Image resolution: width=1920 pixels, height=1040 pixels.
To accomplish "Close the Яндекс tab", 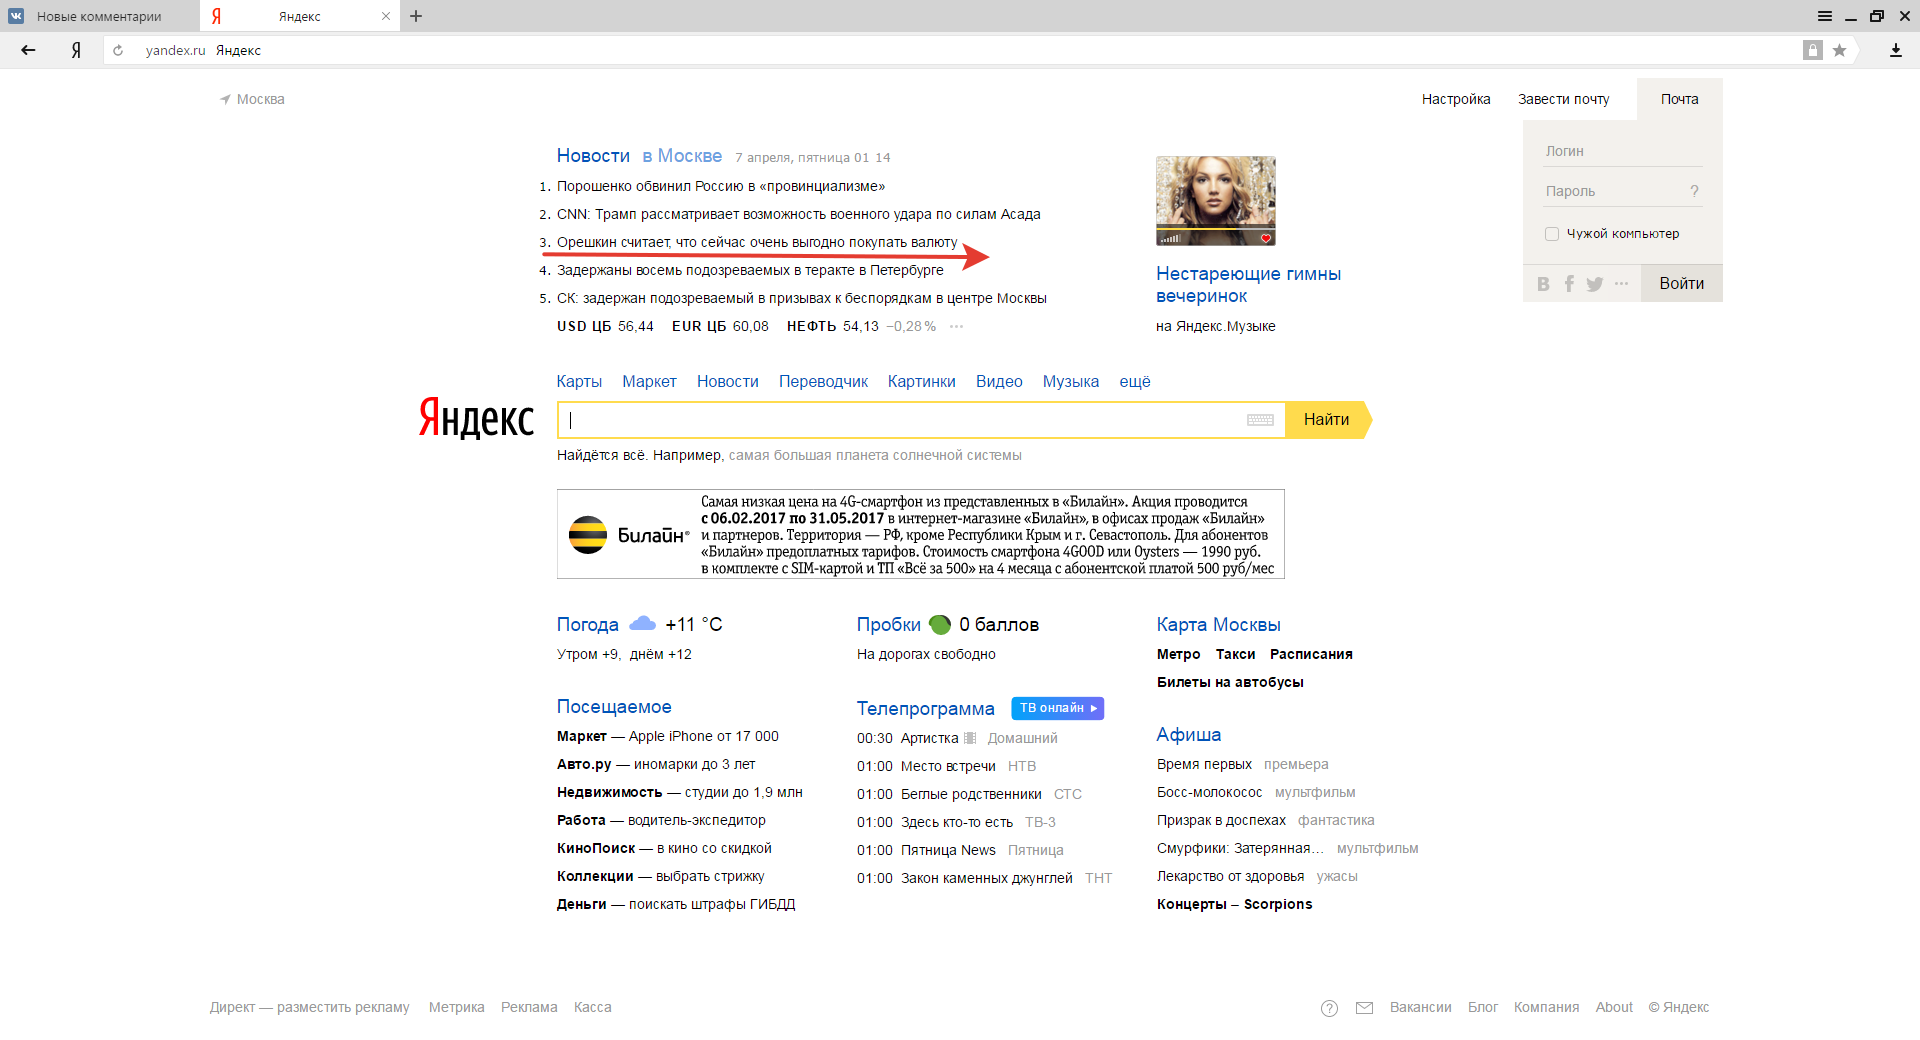I will tap(386, 16).
